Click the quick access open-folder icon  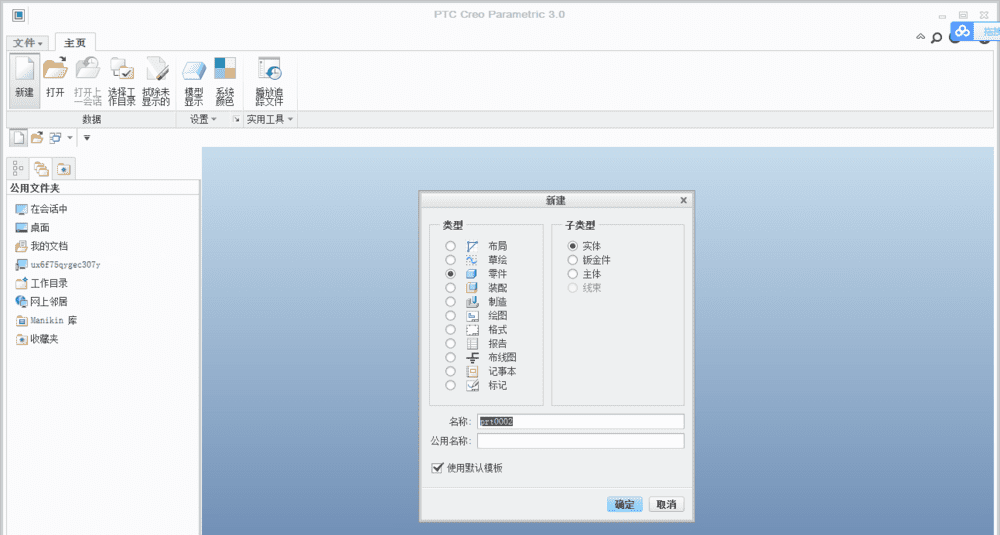37,138
